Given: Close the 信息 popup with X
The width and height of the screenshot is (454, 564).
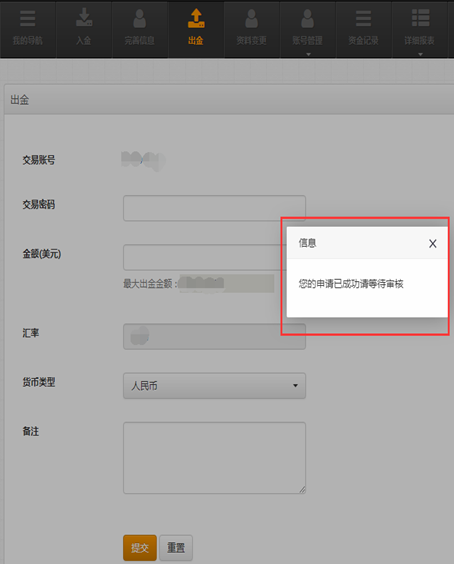Looking at the screenshot, I should pos(433,244).
